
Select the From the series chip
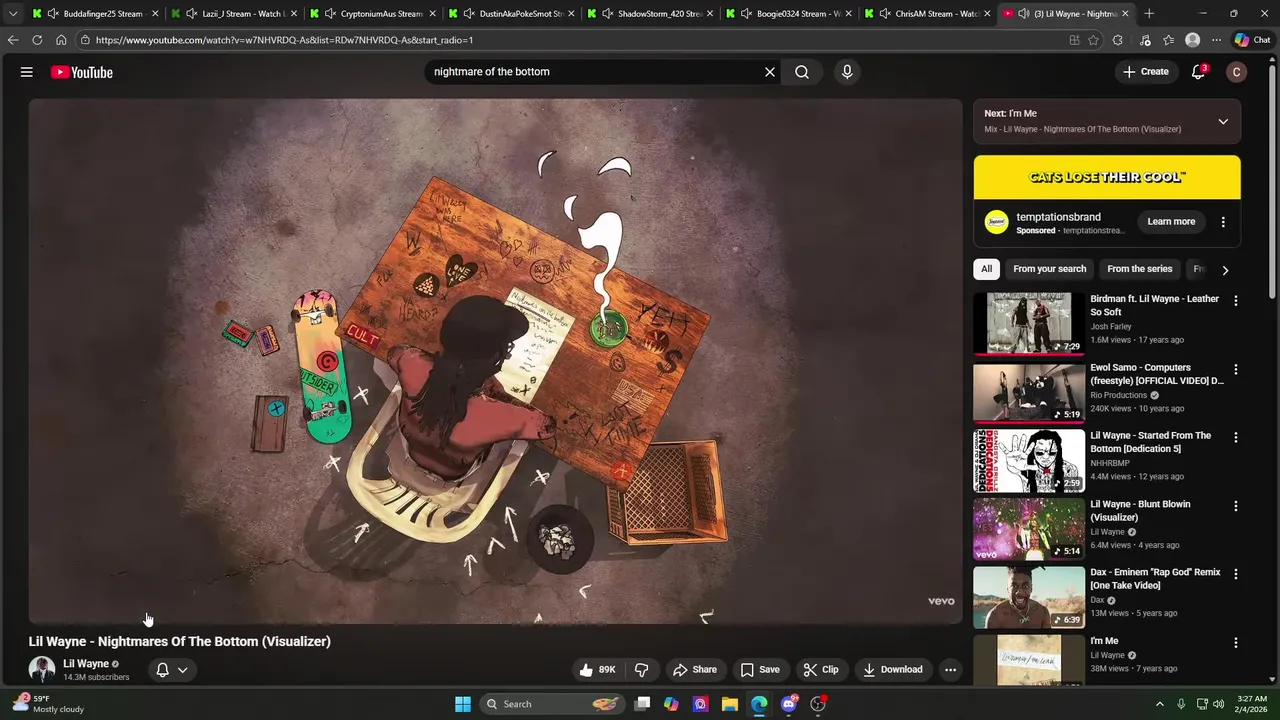[1139, 269]
